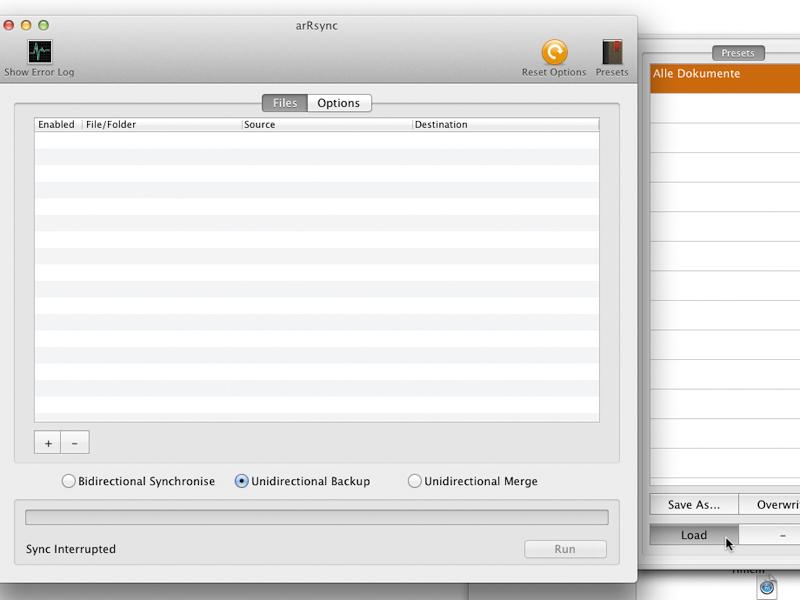This screenshot has width=800, height=600.
Task: Toggle the Presets drawer icon in toolbar
Action: point(612,52)
